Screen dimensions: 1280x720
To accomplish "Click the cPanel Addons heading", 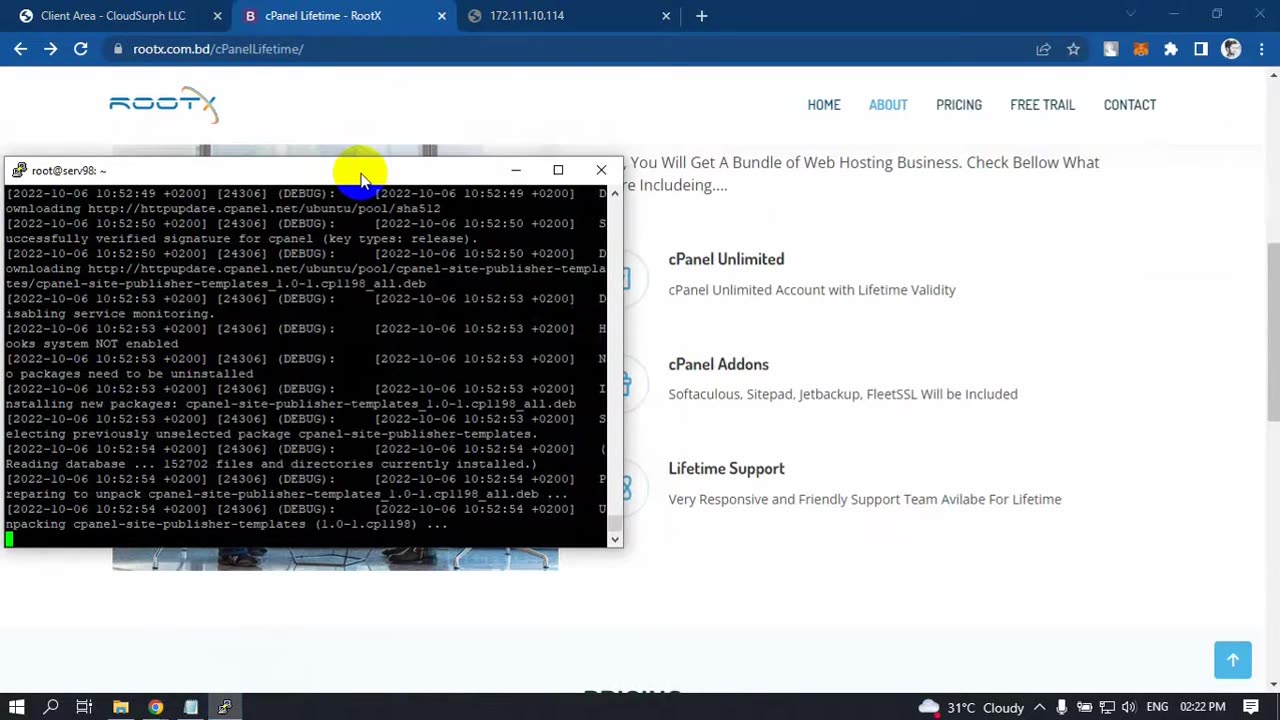I will tap(718, 364).
